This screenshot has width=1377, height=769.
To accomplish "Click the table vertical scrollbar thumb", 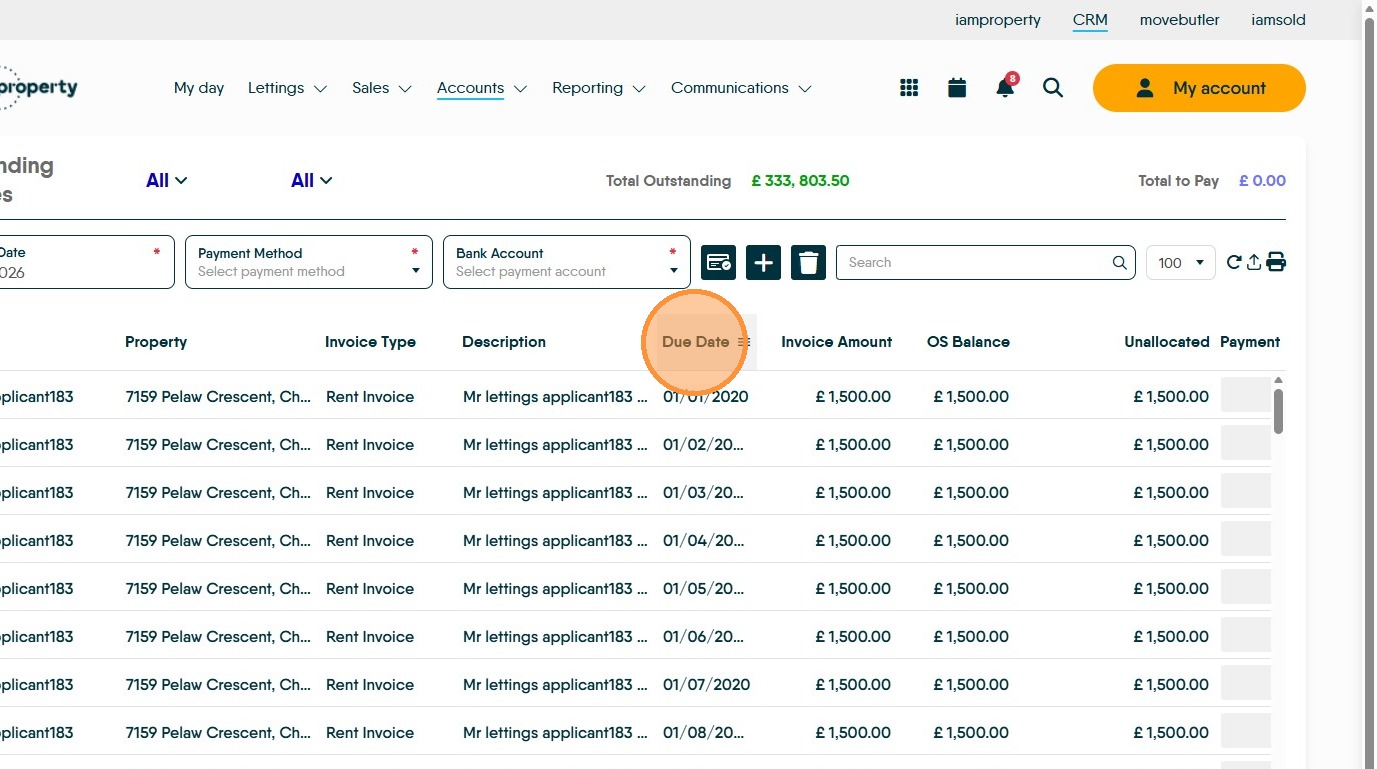I will (1278, 410).
